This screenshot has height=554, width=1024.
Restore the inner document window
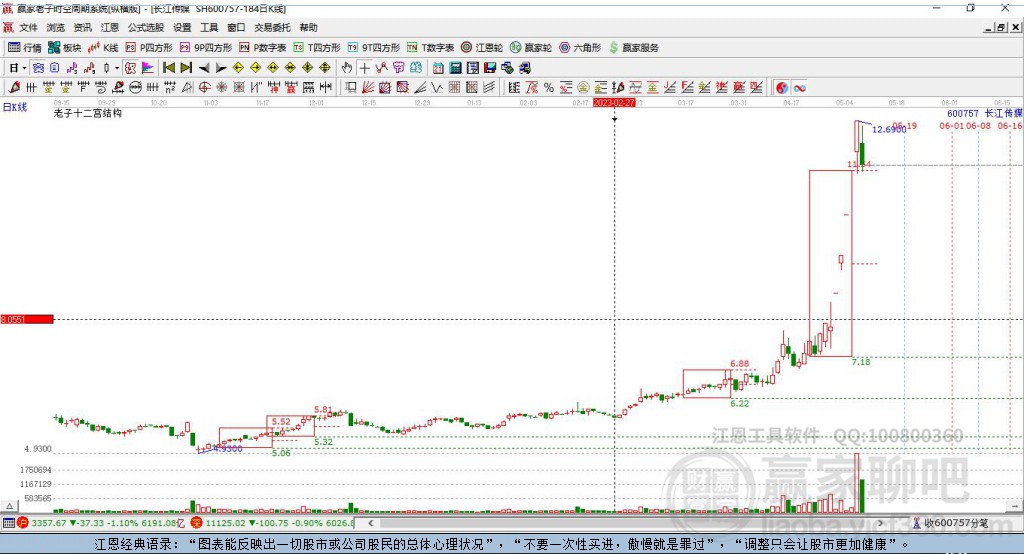click(x=1001, y=27)
